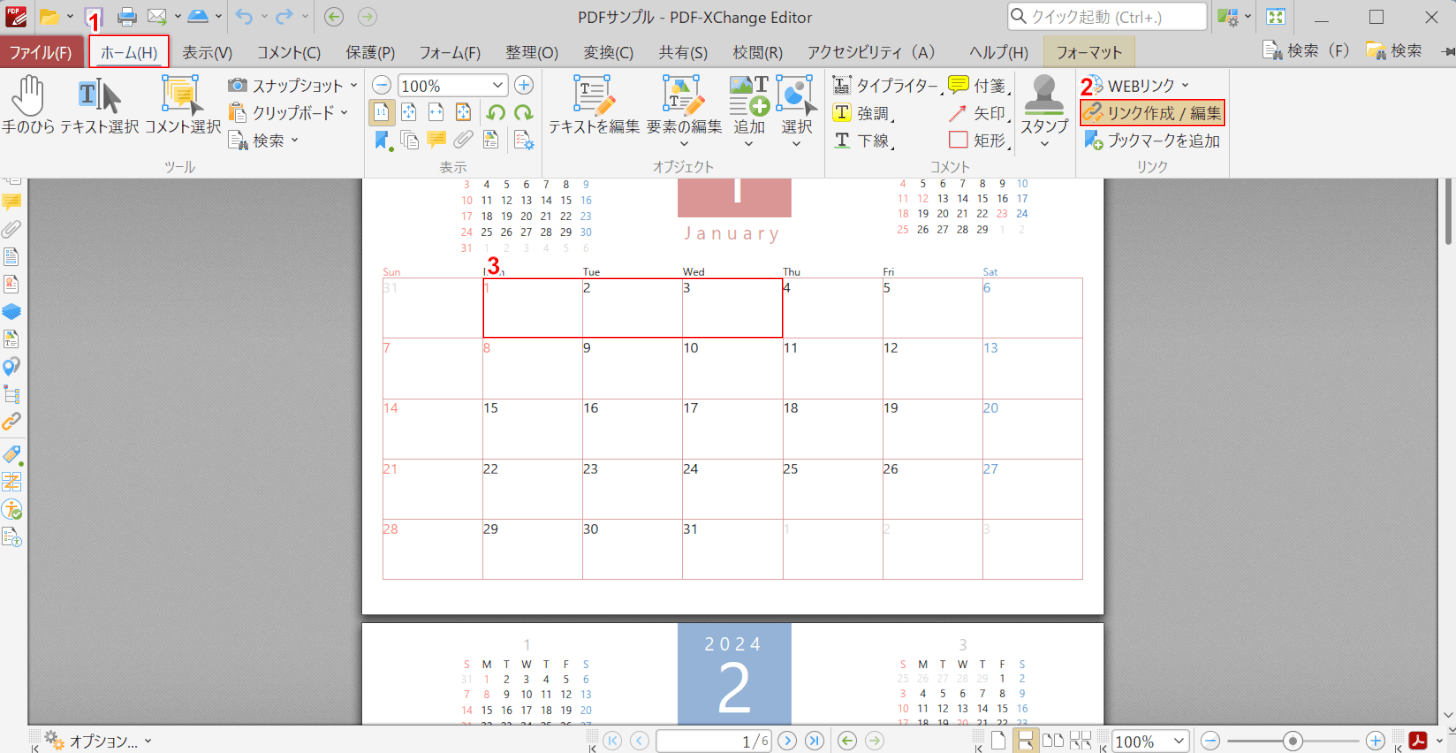Image resolution: width=1456 pixels, height=753 pixels.
Task: Switch to the Convert (変換) tab
Action: point(608,52)
